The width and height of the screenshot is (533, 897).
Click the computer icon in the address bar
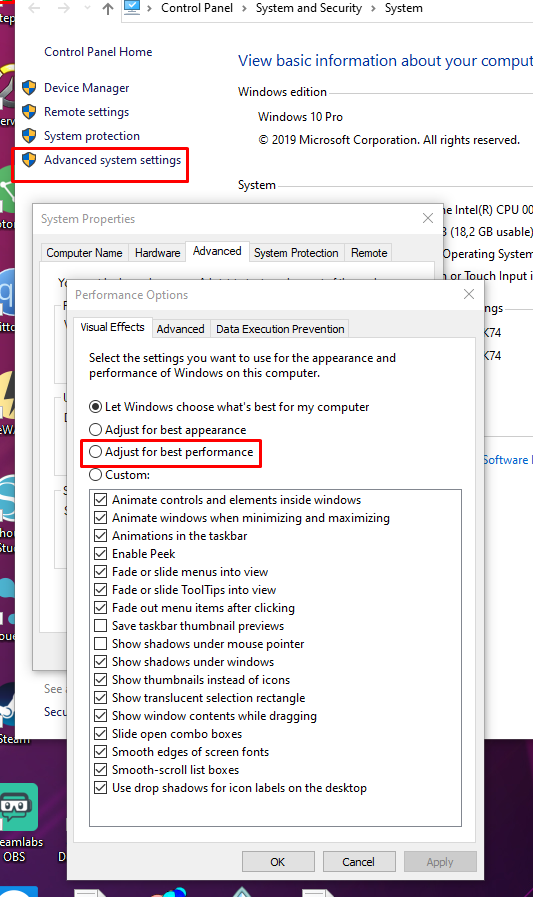coord(132,7)
